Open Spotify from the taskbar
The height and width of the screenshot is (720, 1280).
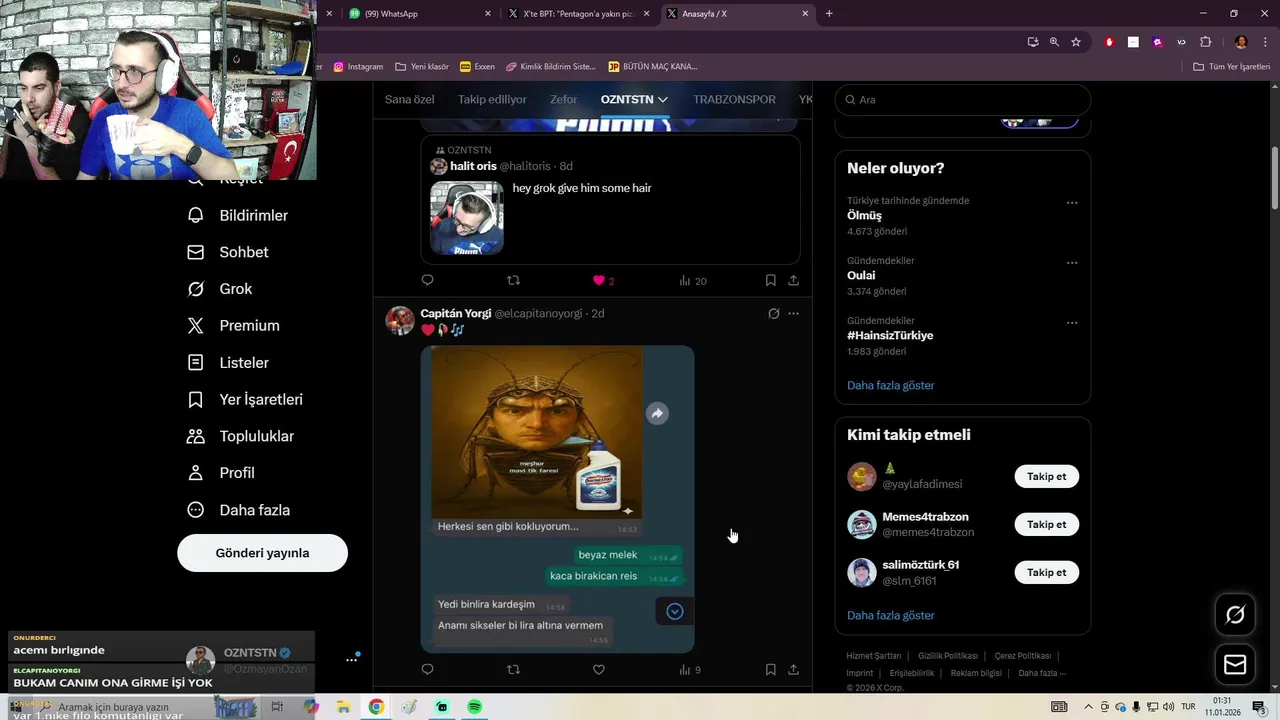[x=475, y=707]
